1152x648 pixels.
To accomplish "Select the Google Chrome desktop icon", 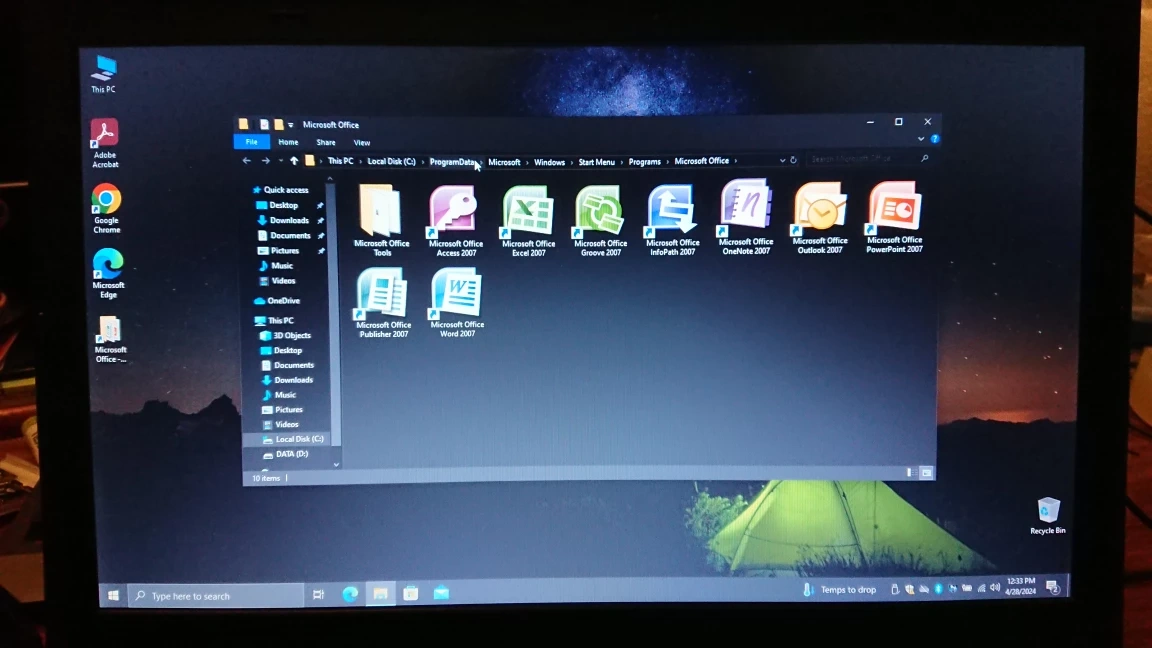I will click(107, 209).
